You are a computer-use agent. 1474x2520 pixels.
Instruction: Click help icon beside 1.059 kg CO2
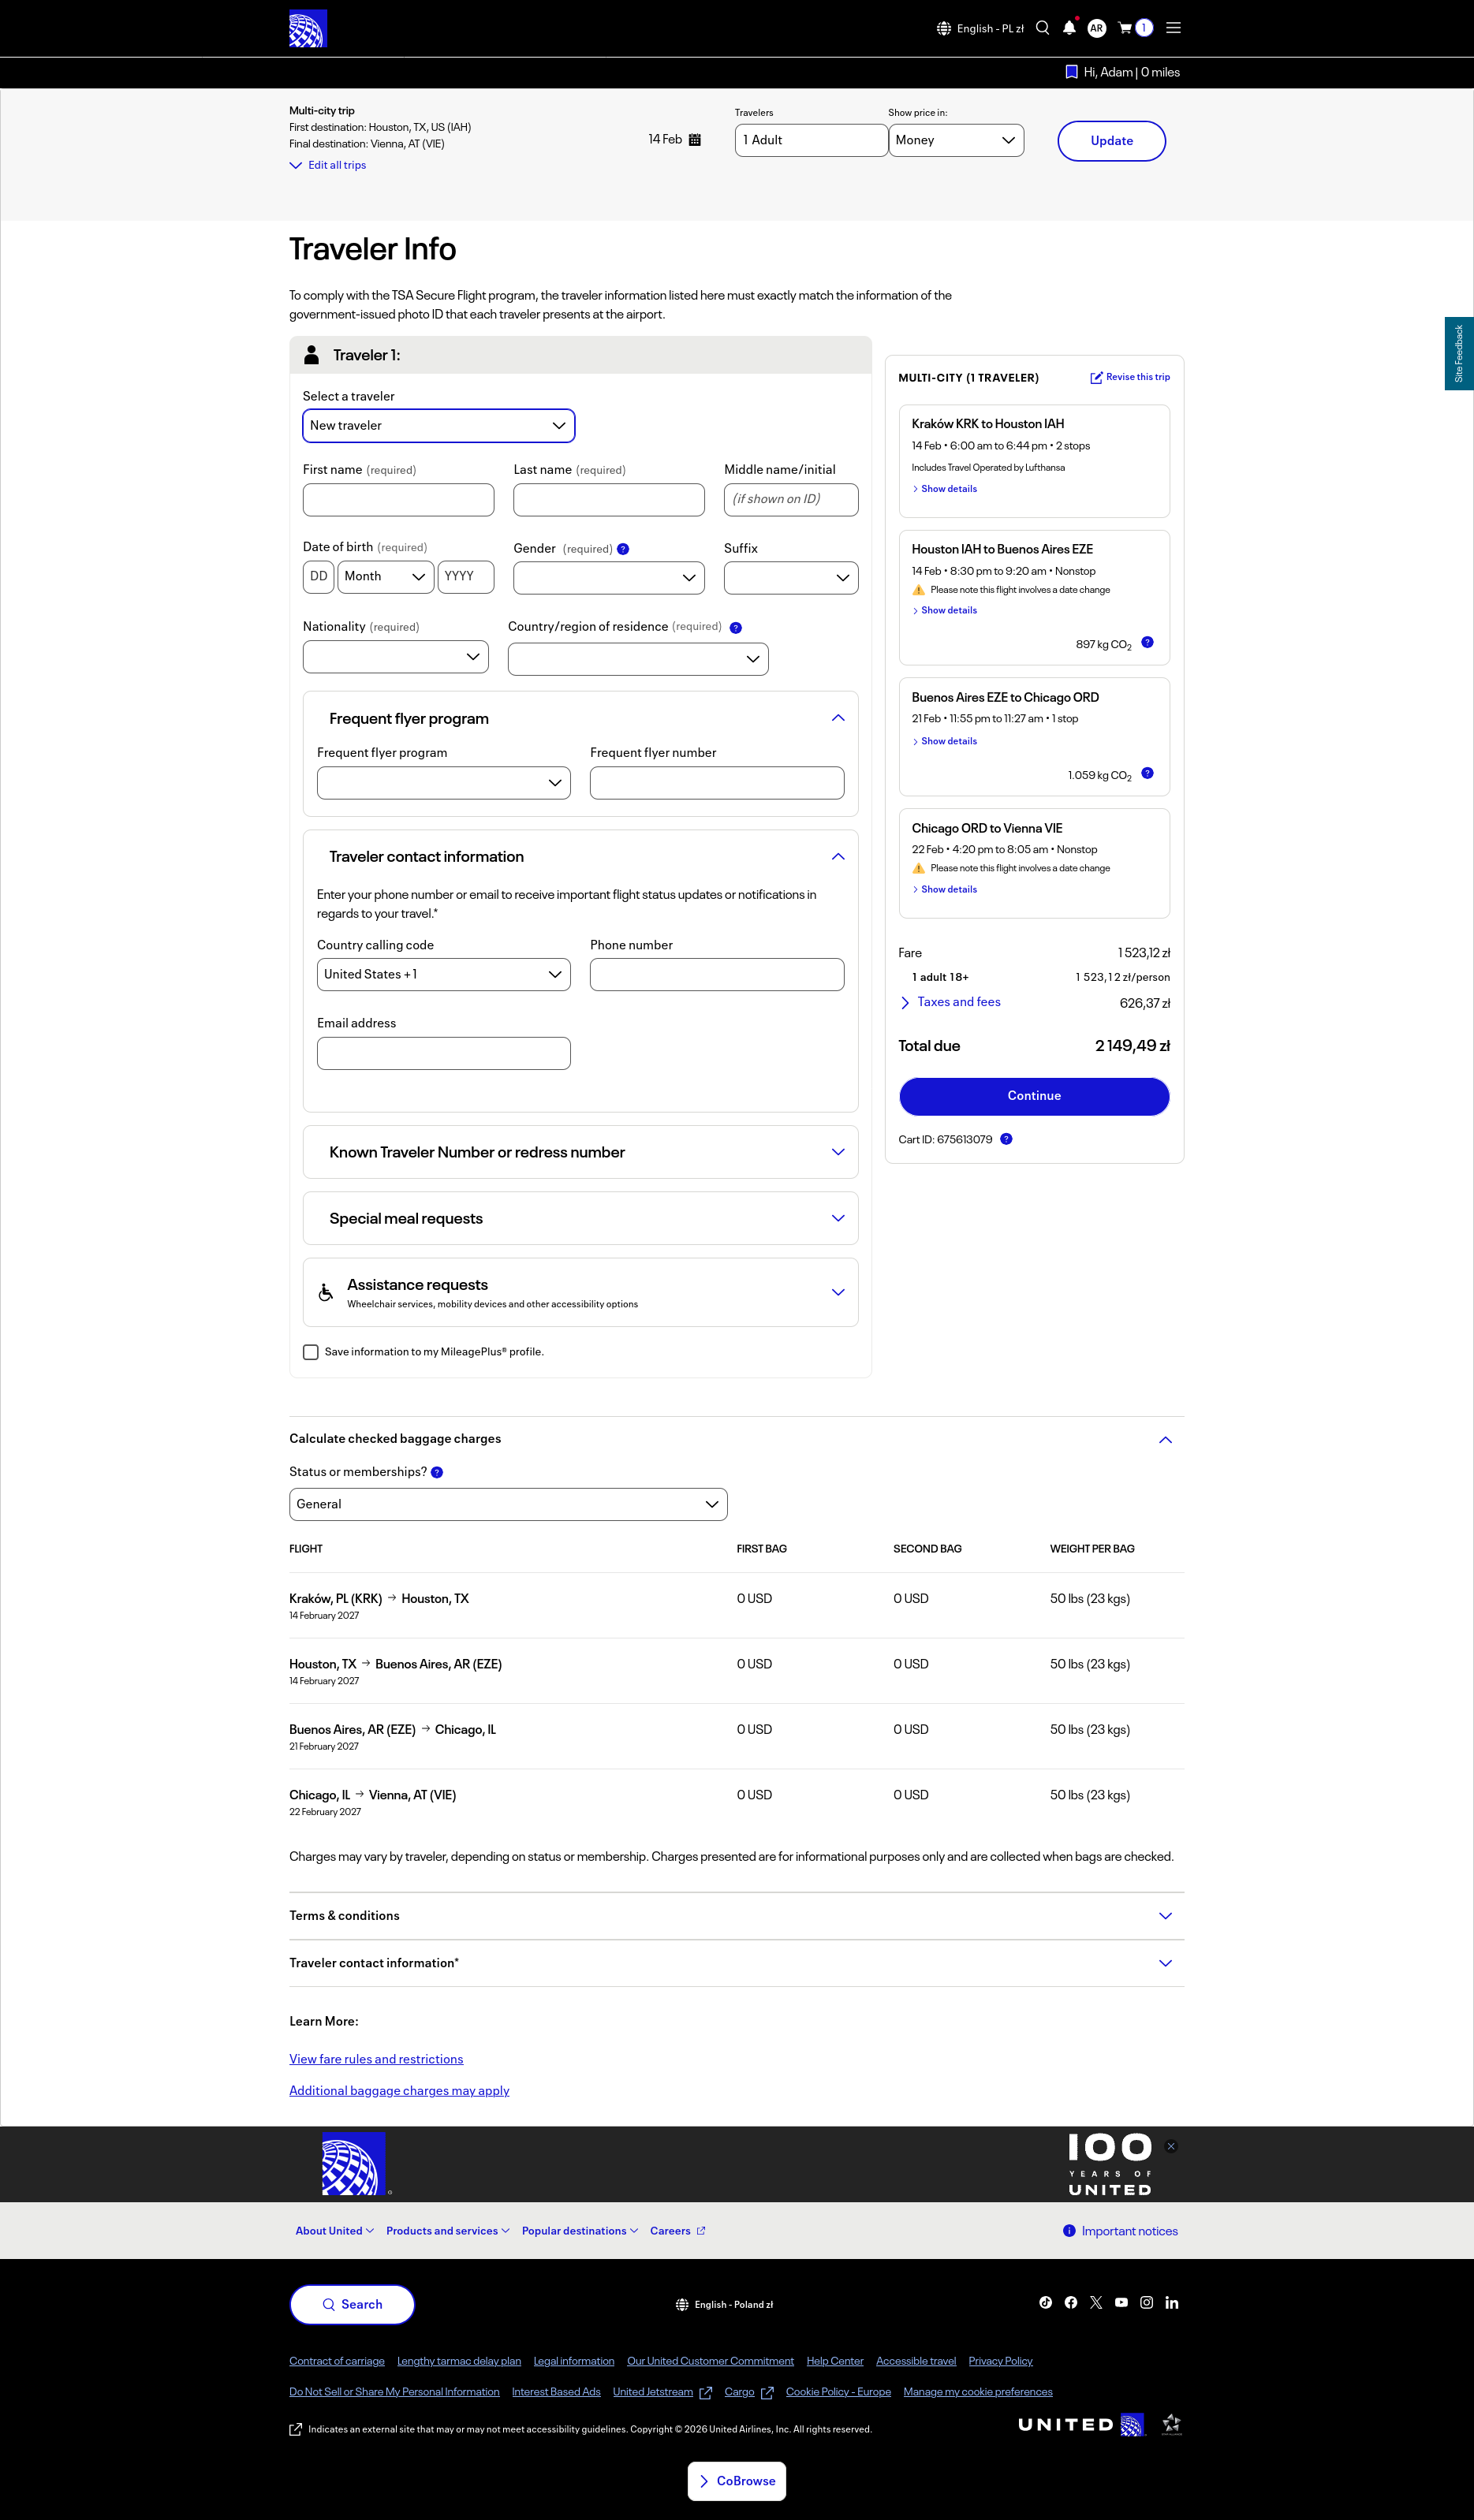tap(1148, 773)
